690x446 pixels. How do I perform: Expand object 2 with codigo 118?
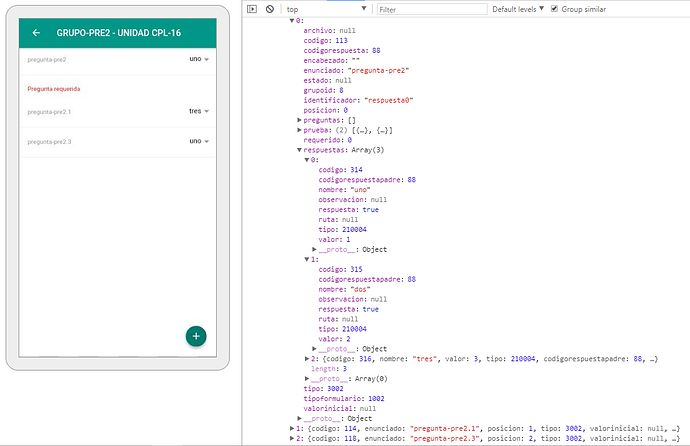[x=291, y=437]
